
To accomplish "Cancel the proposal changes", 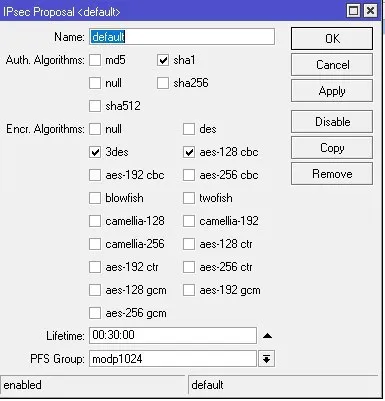I will click(x=332, y=65).
